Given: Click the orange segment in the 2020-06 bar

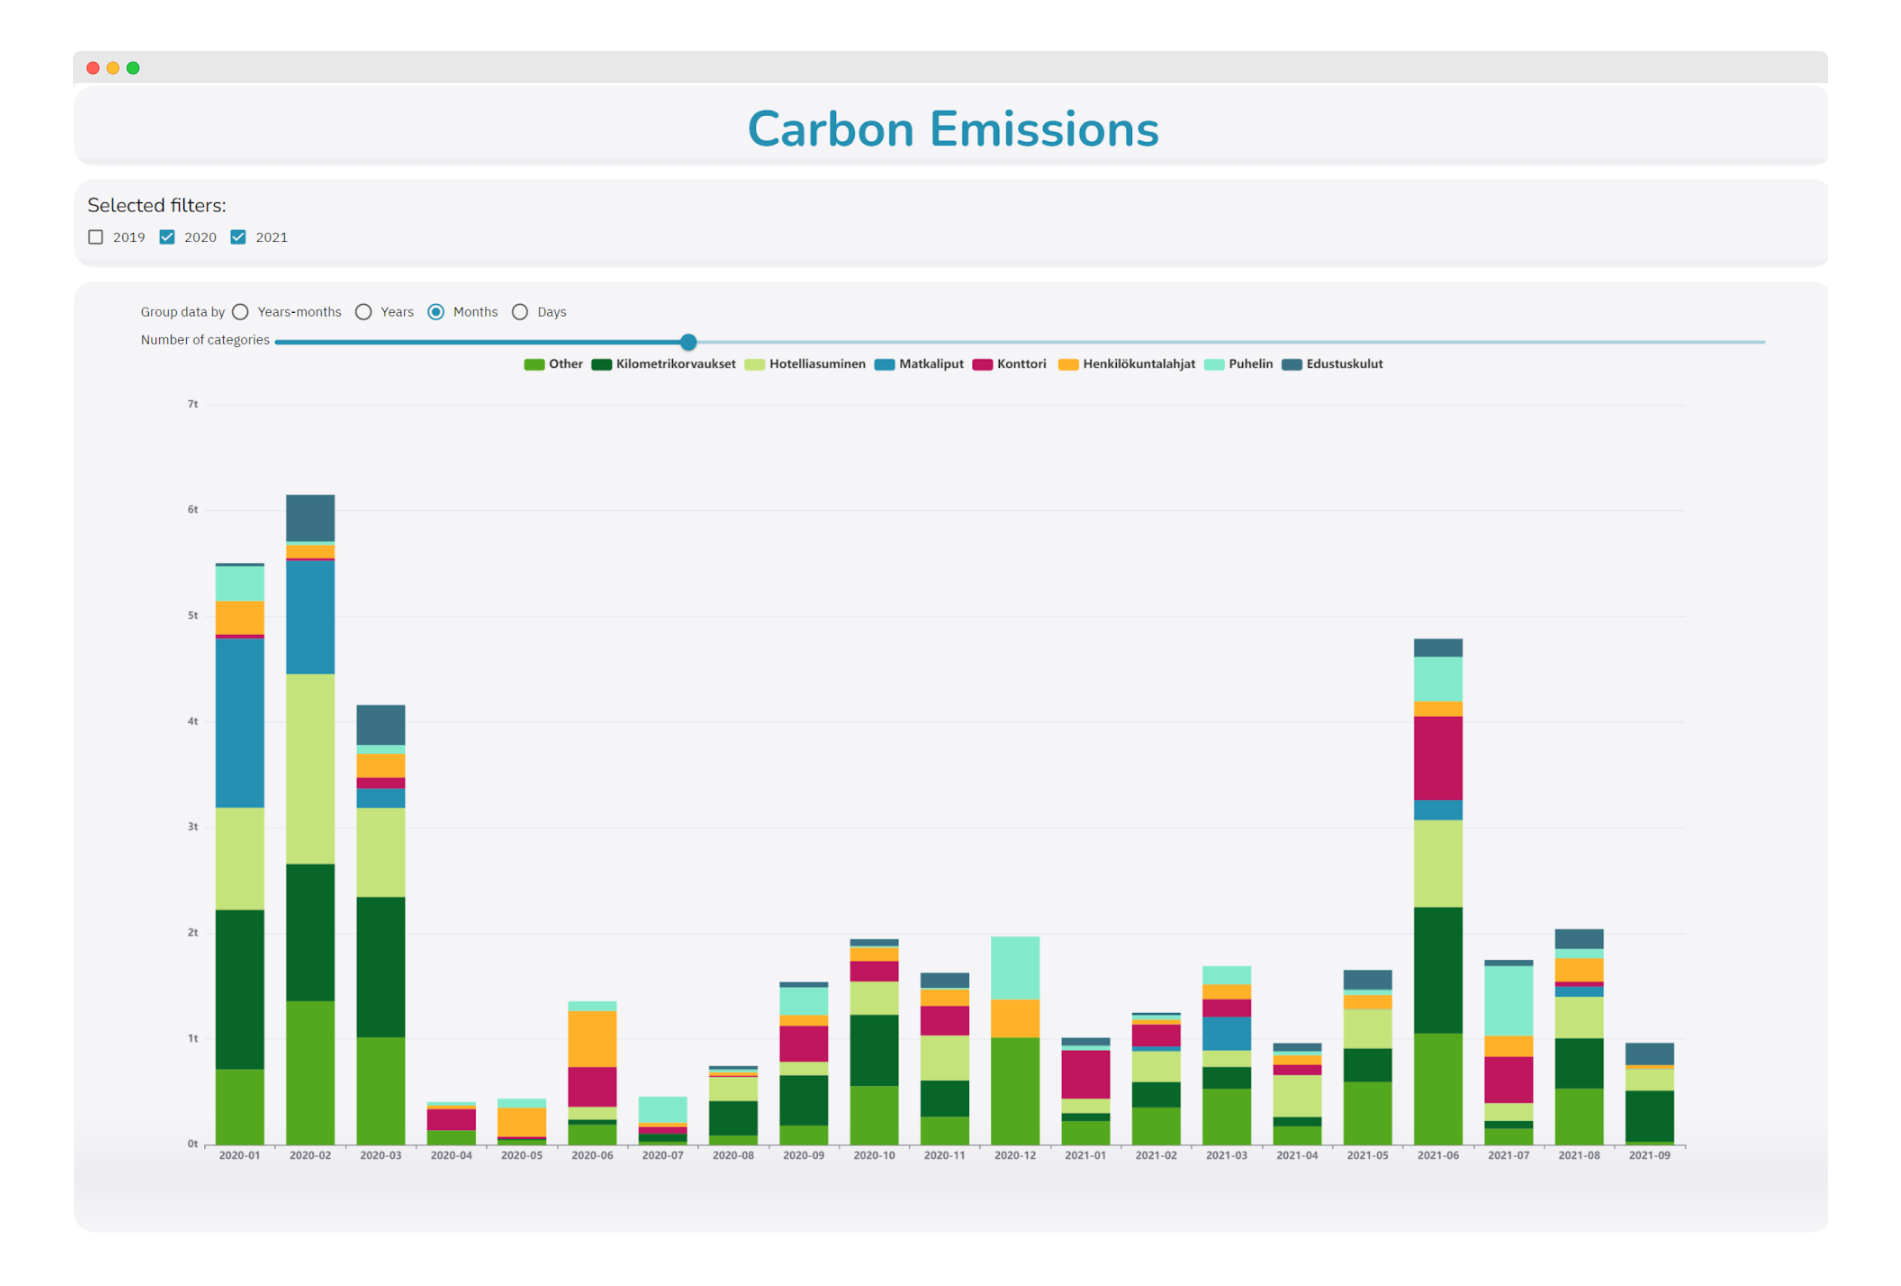Looking at the screenshot, I should click(592, 1039).
